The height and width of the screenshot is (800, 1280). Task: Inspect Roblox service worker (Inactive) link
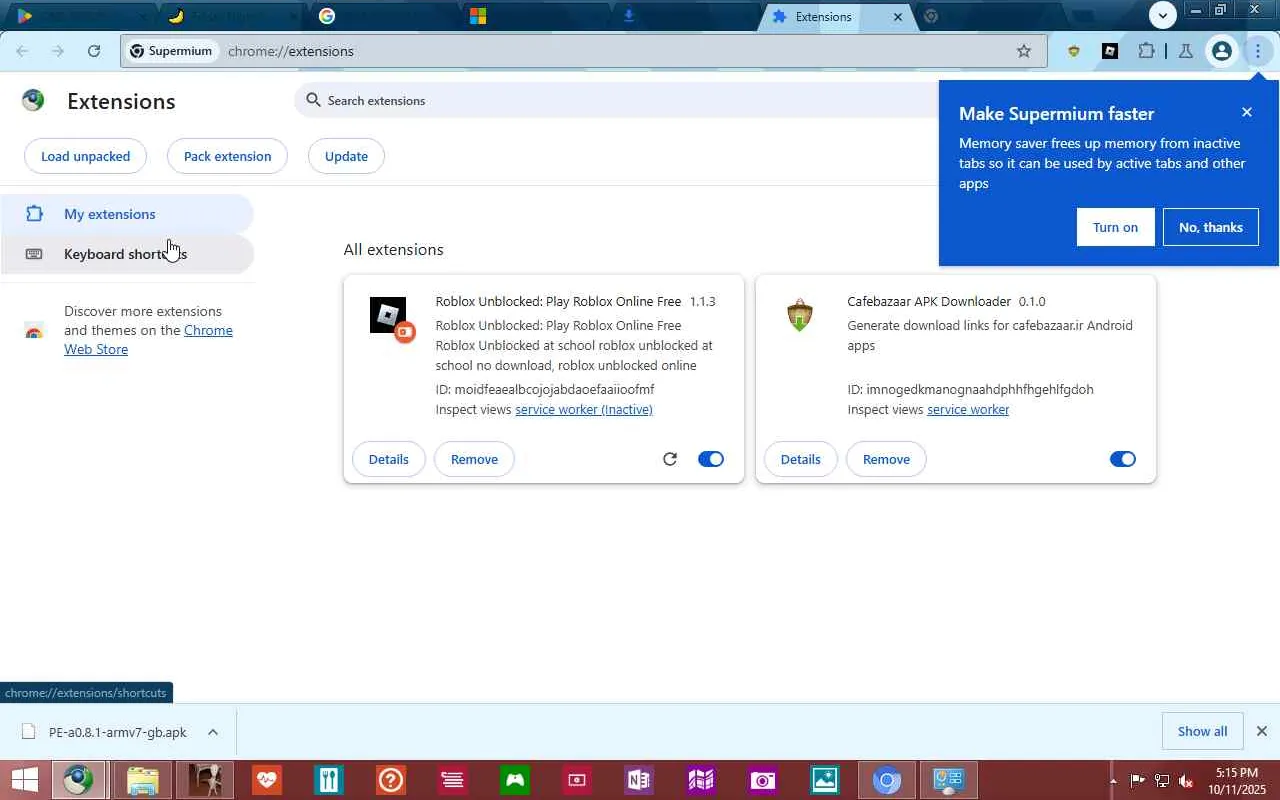click(x=584, y=409)
